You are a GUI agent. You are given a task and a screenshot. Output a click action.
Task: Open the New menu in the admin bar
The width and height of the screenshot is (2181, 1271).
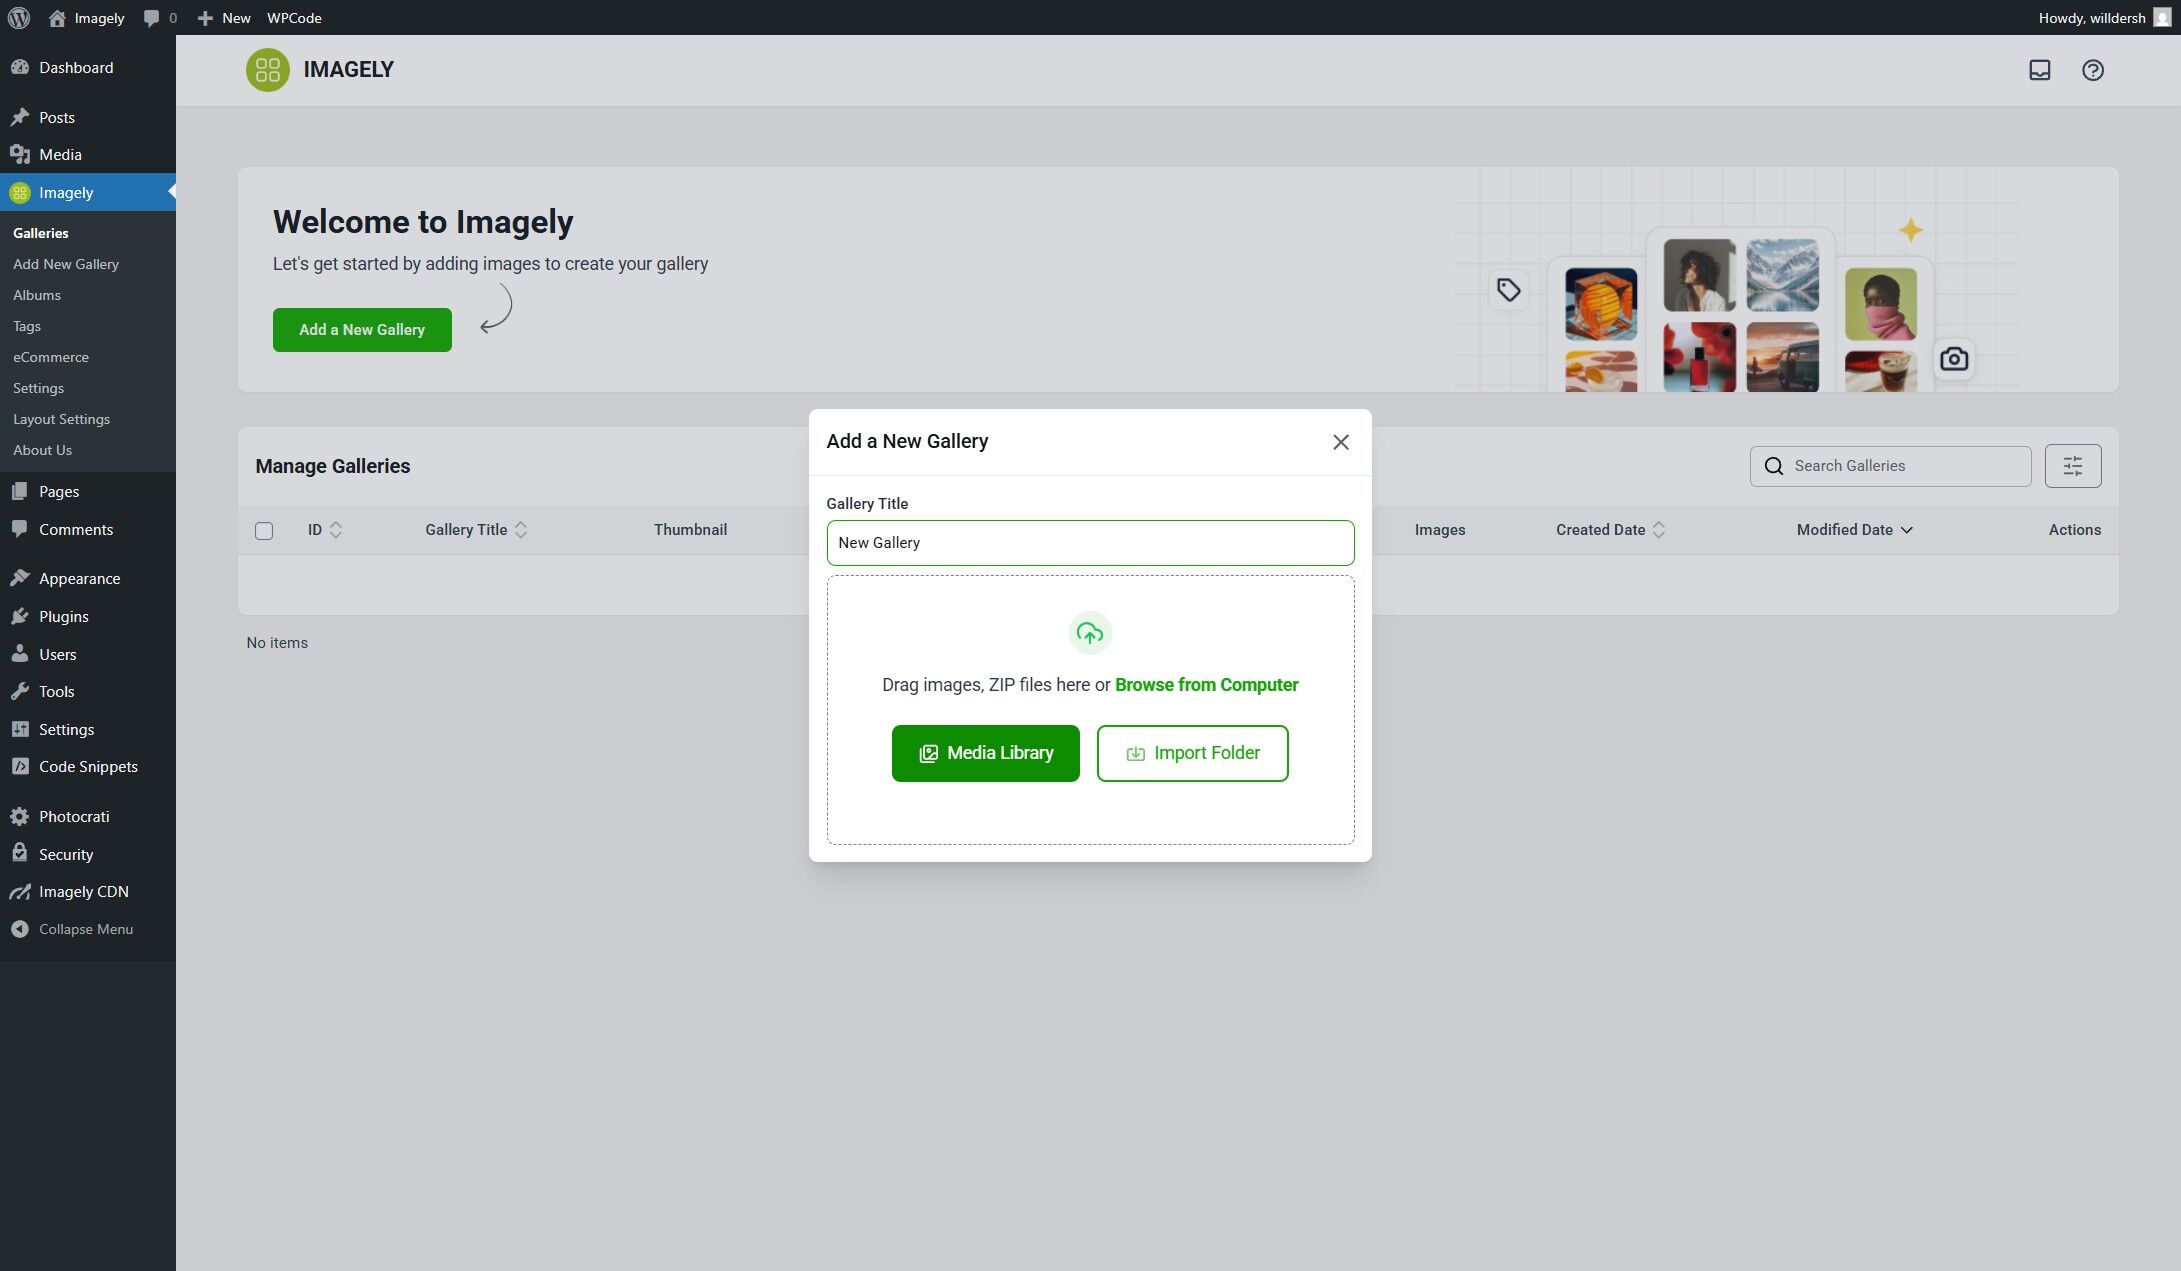pyautogui.click(x=224, y=17)
